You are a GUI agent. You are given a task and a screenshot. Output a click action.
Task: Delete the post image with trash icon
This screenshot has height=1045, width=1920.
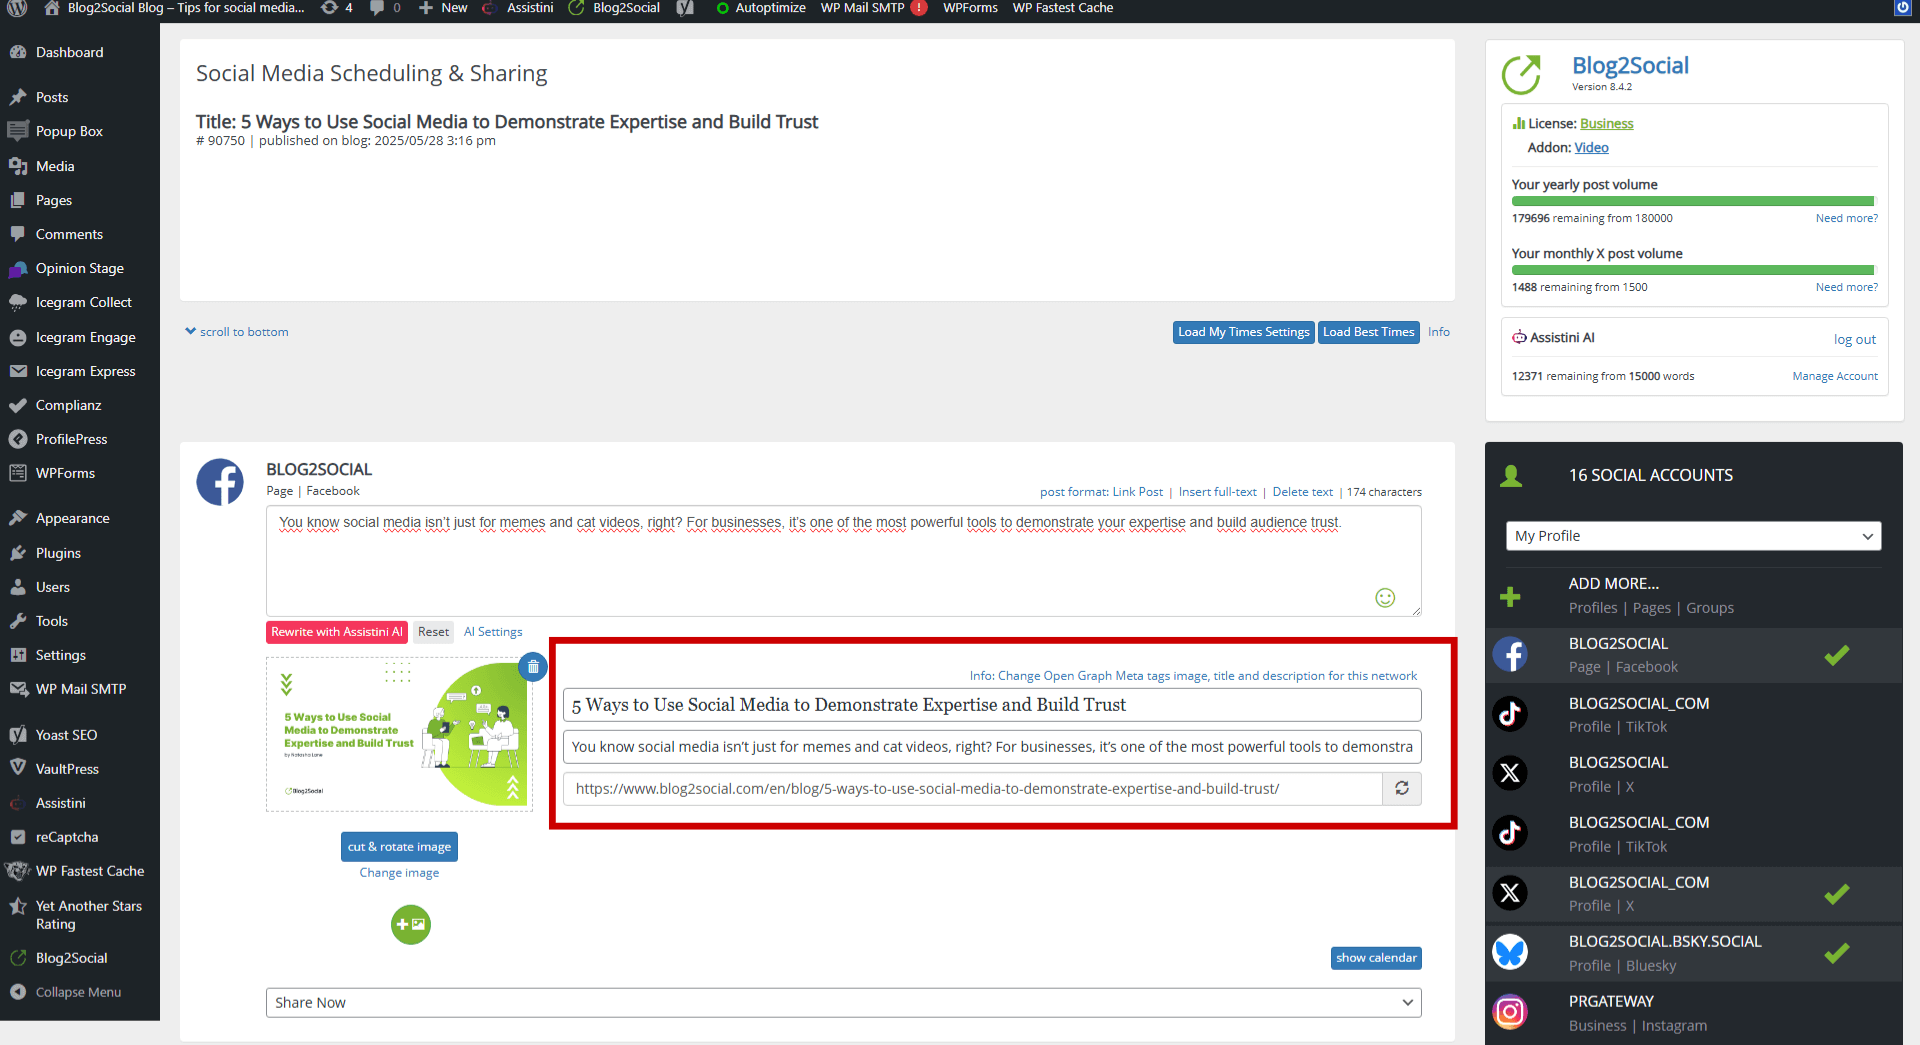click(533, 666)
